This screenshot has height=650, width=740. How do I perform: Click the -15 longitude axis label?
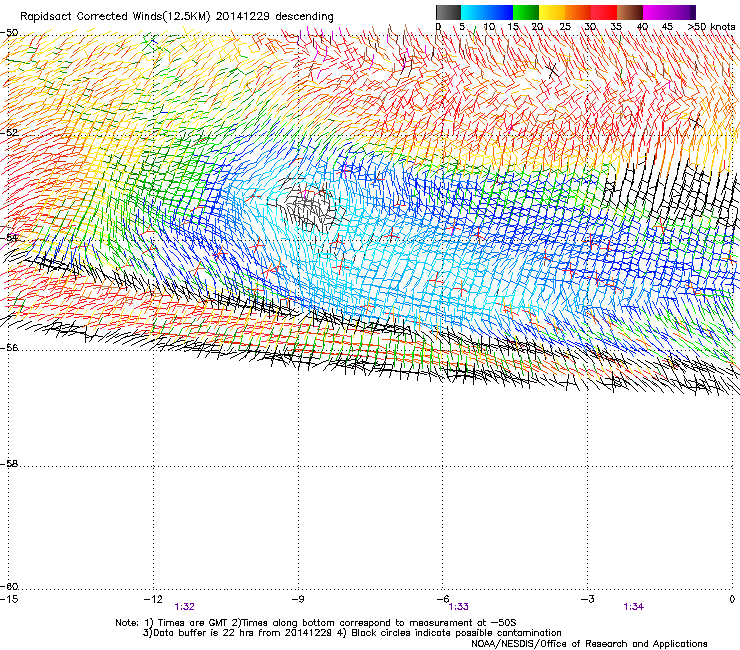click(x=9, y=599)
